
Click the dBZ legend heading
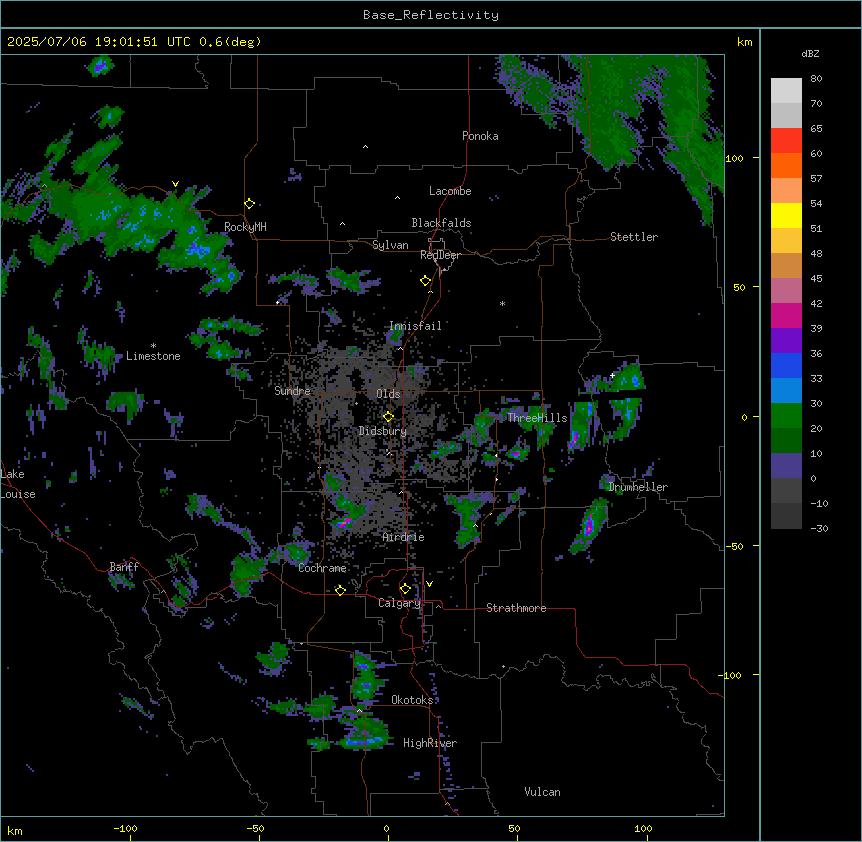810,53
